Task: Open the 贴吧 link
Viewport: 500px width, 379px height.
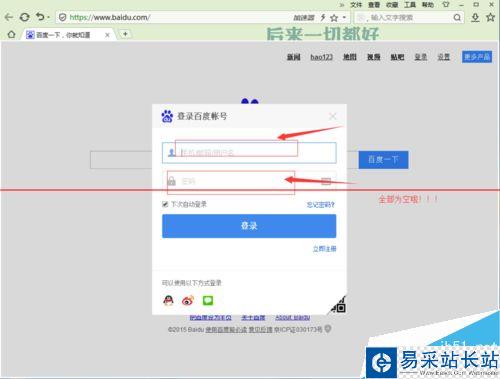Action: coord(397,57)
